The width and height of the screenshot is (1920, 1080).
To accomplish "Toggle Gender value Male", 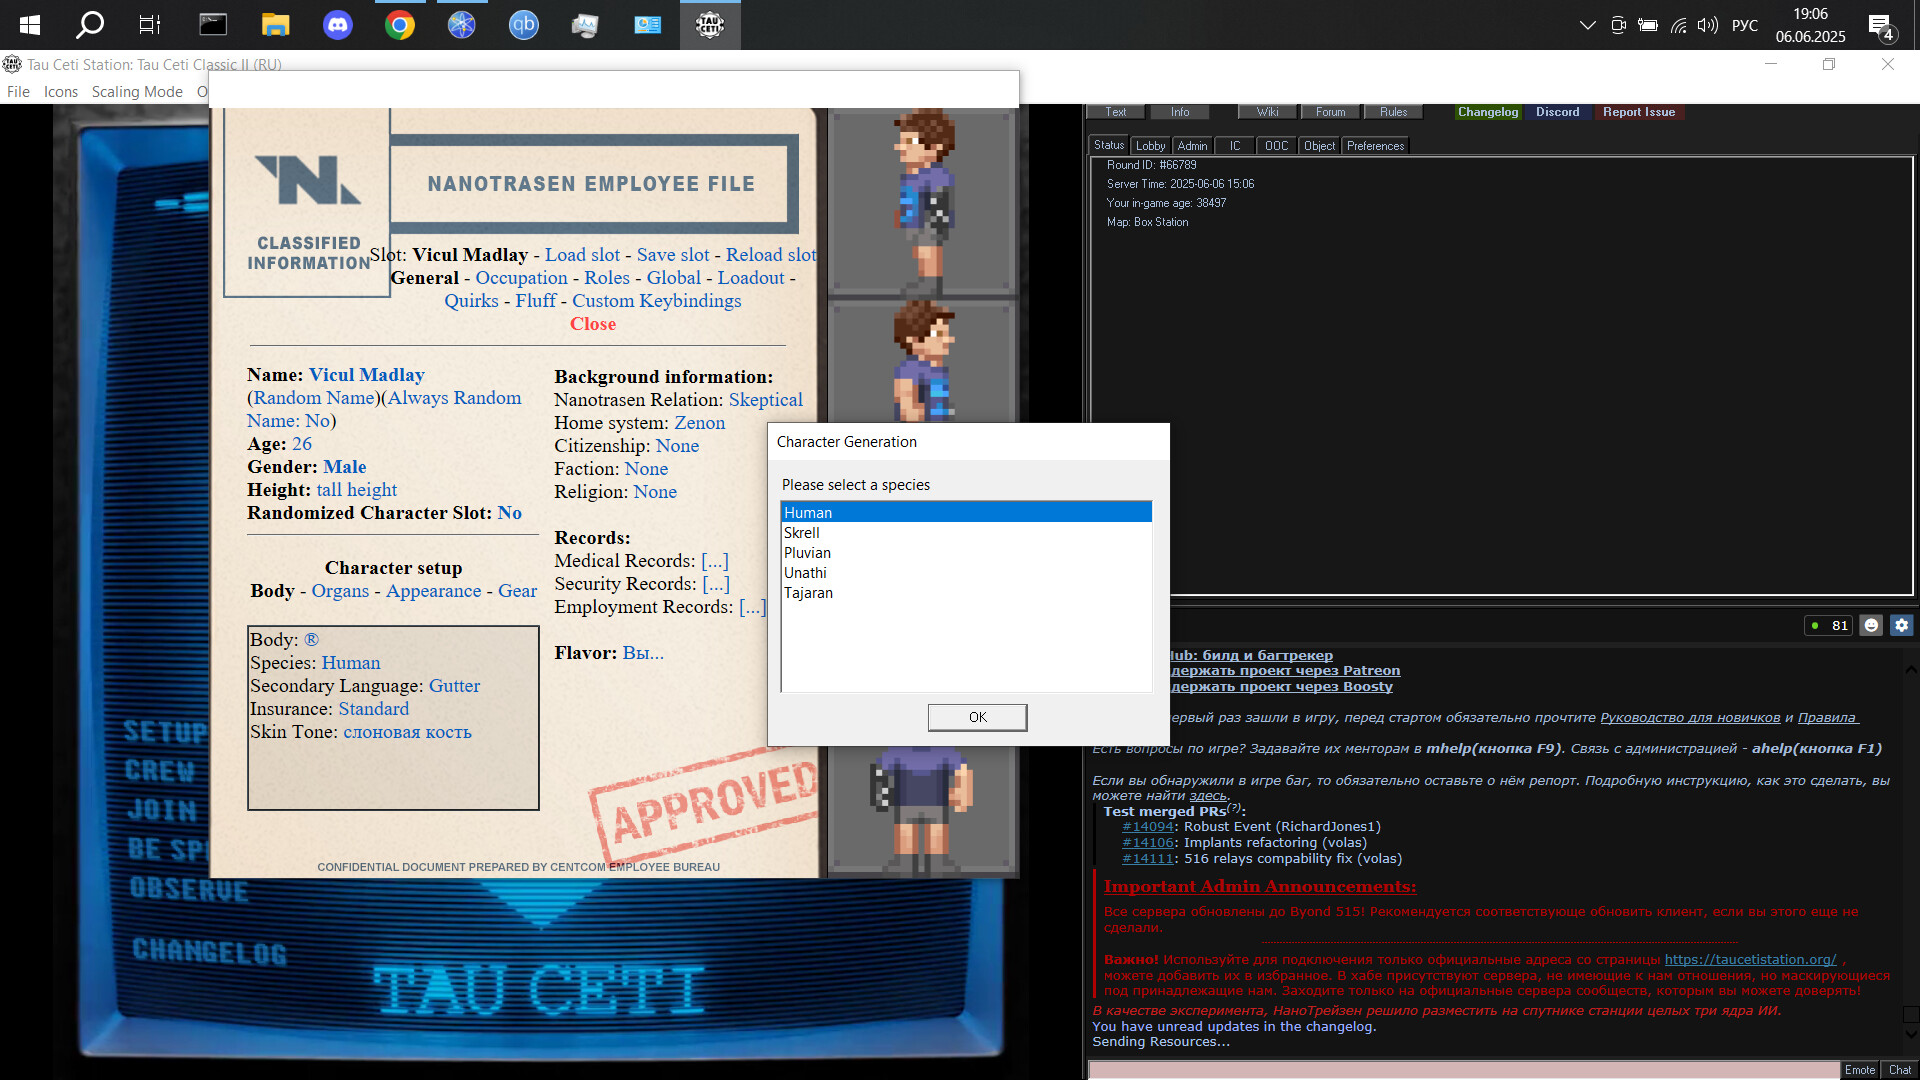I will point(344,467).
